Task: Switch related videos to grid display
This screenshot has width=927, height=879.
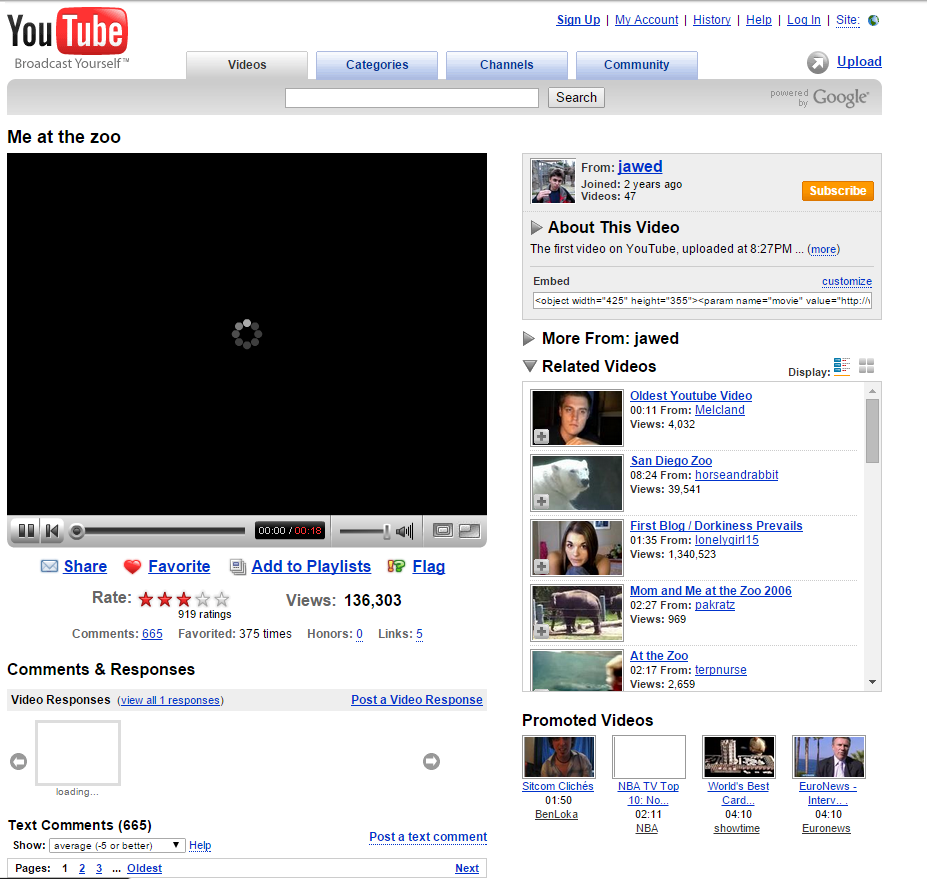Action: [866, 366]
